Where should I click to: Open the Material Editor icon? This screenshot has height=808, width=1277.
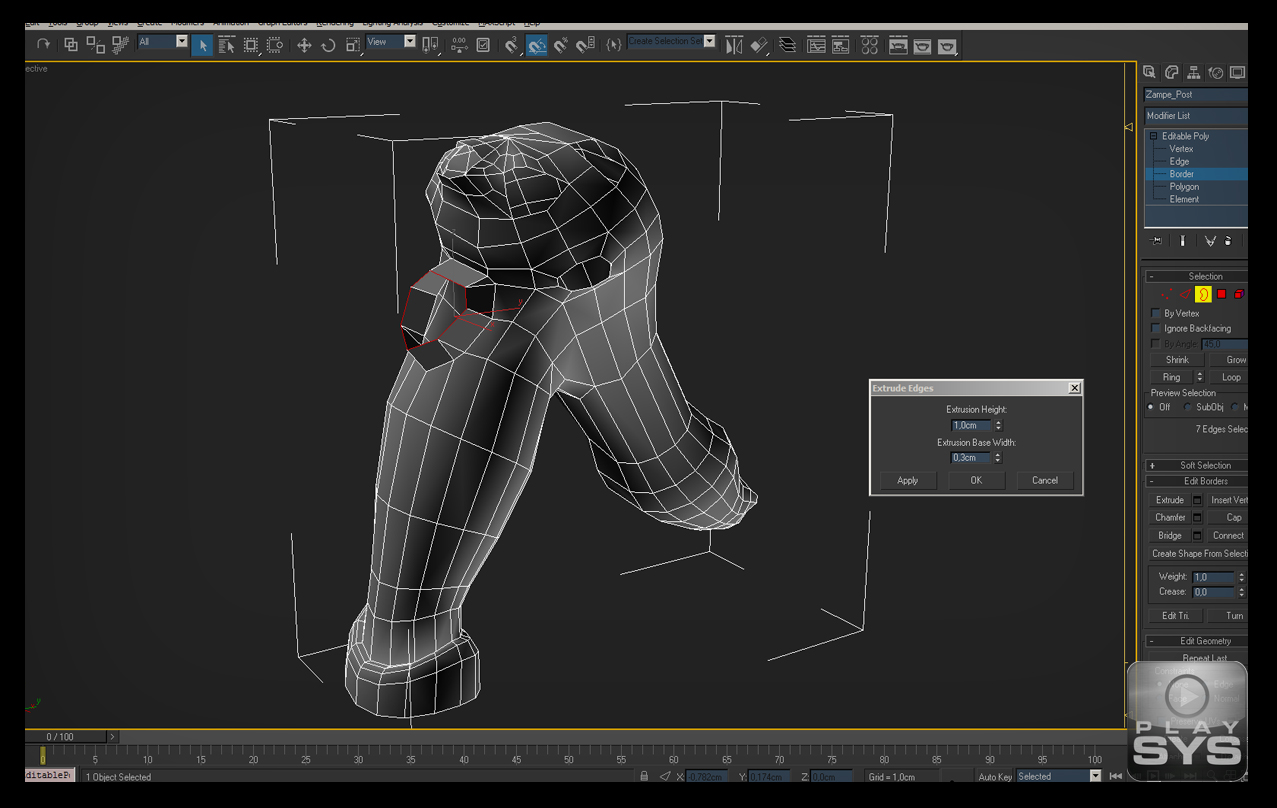coord(869,44)
